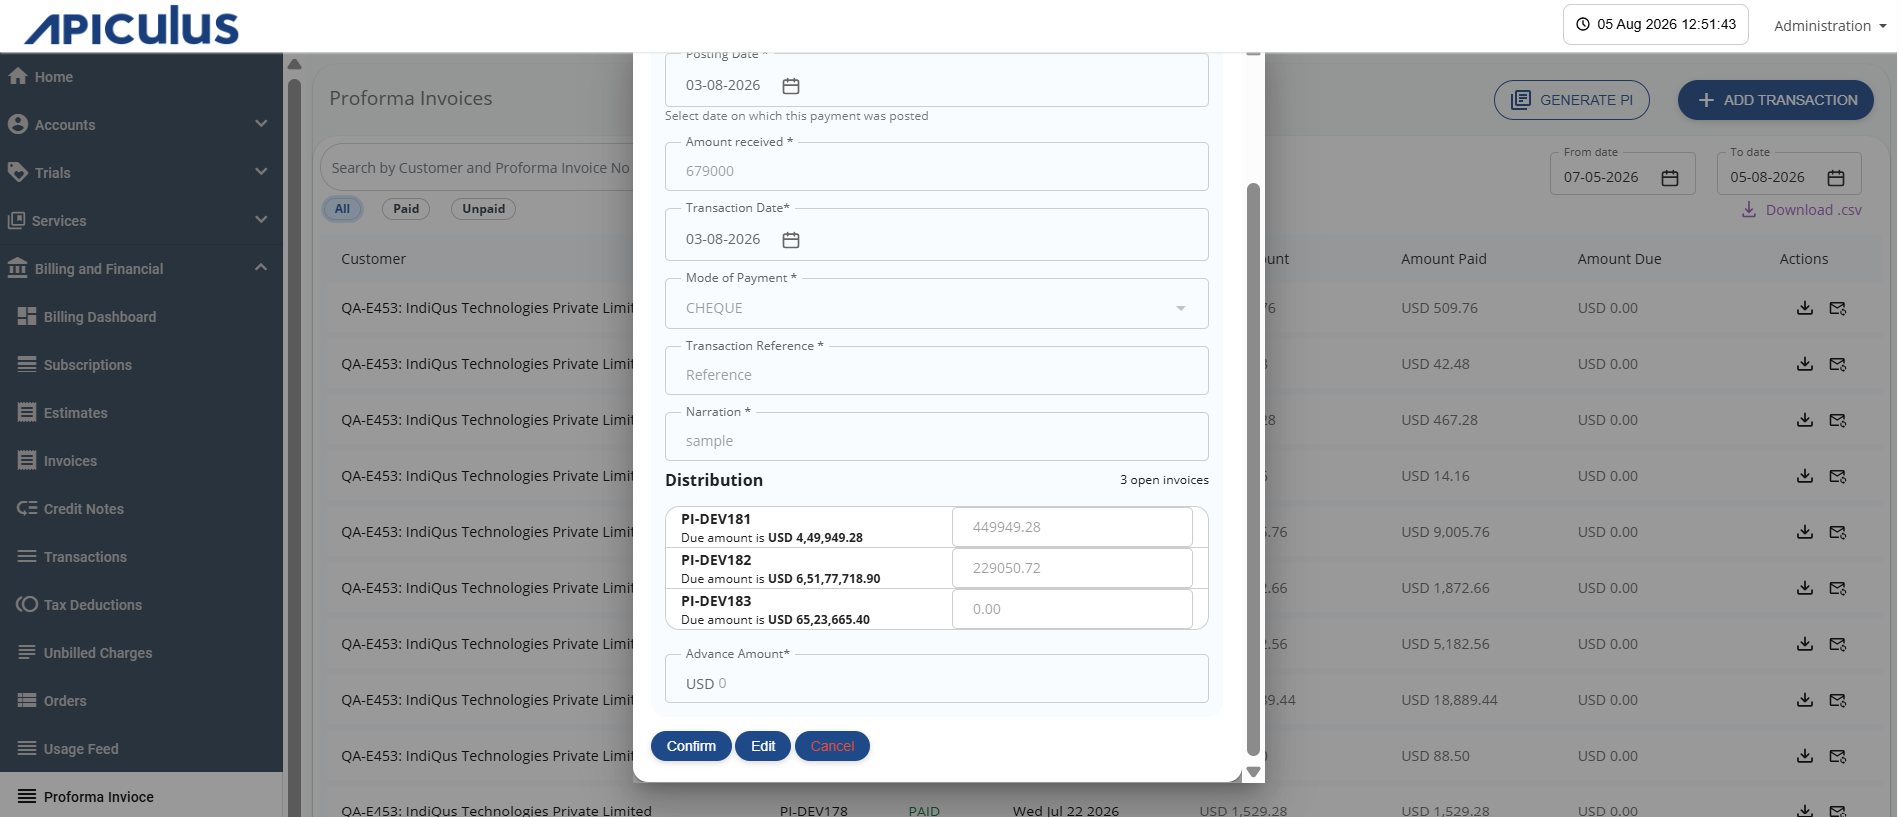
Task: Download invoice in the USD 1,872.66 row
Action: [x=1804, y=588]
